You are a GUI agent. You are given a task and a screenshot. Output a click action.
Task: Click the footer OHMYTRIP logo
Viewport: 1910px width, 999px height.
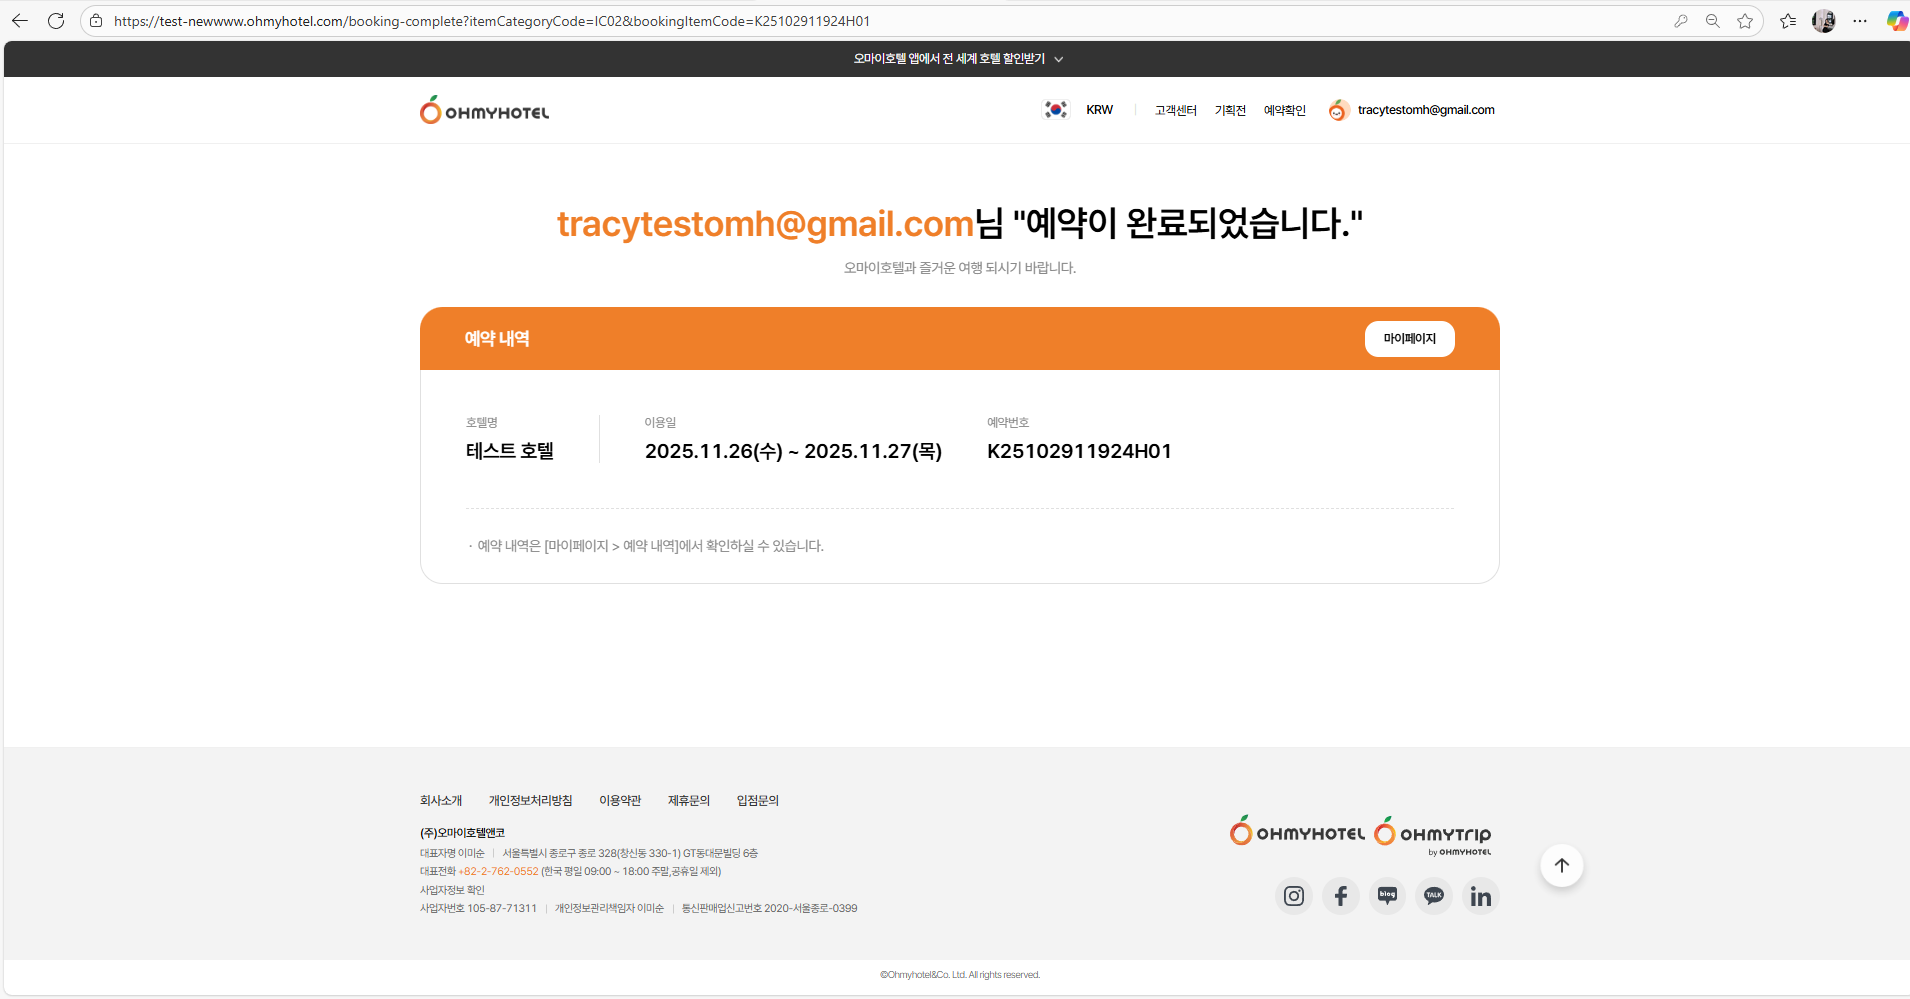click(x=1433, y=835)
